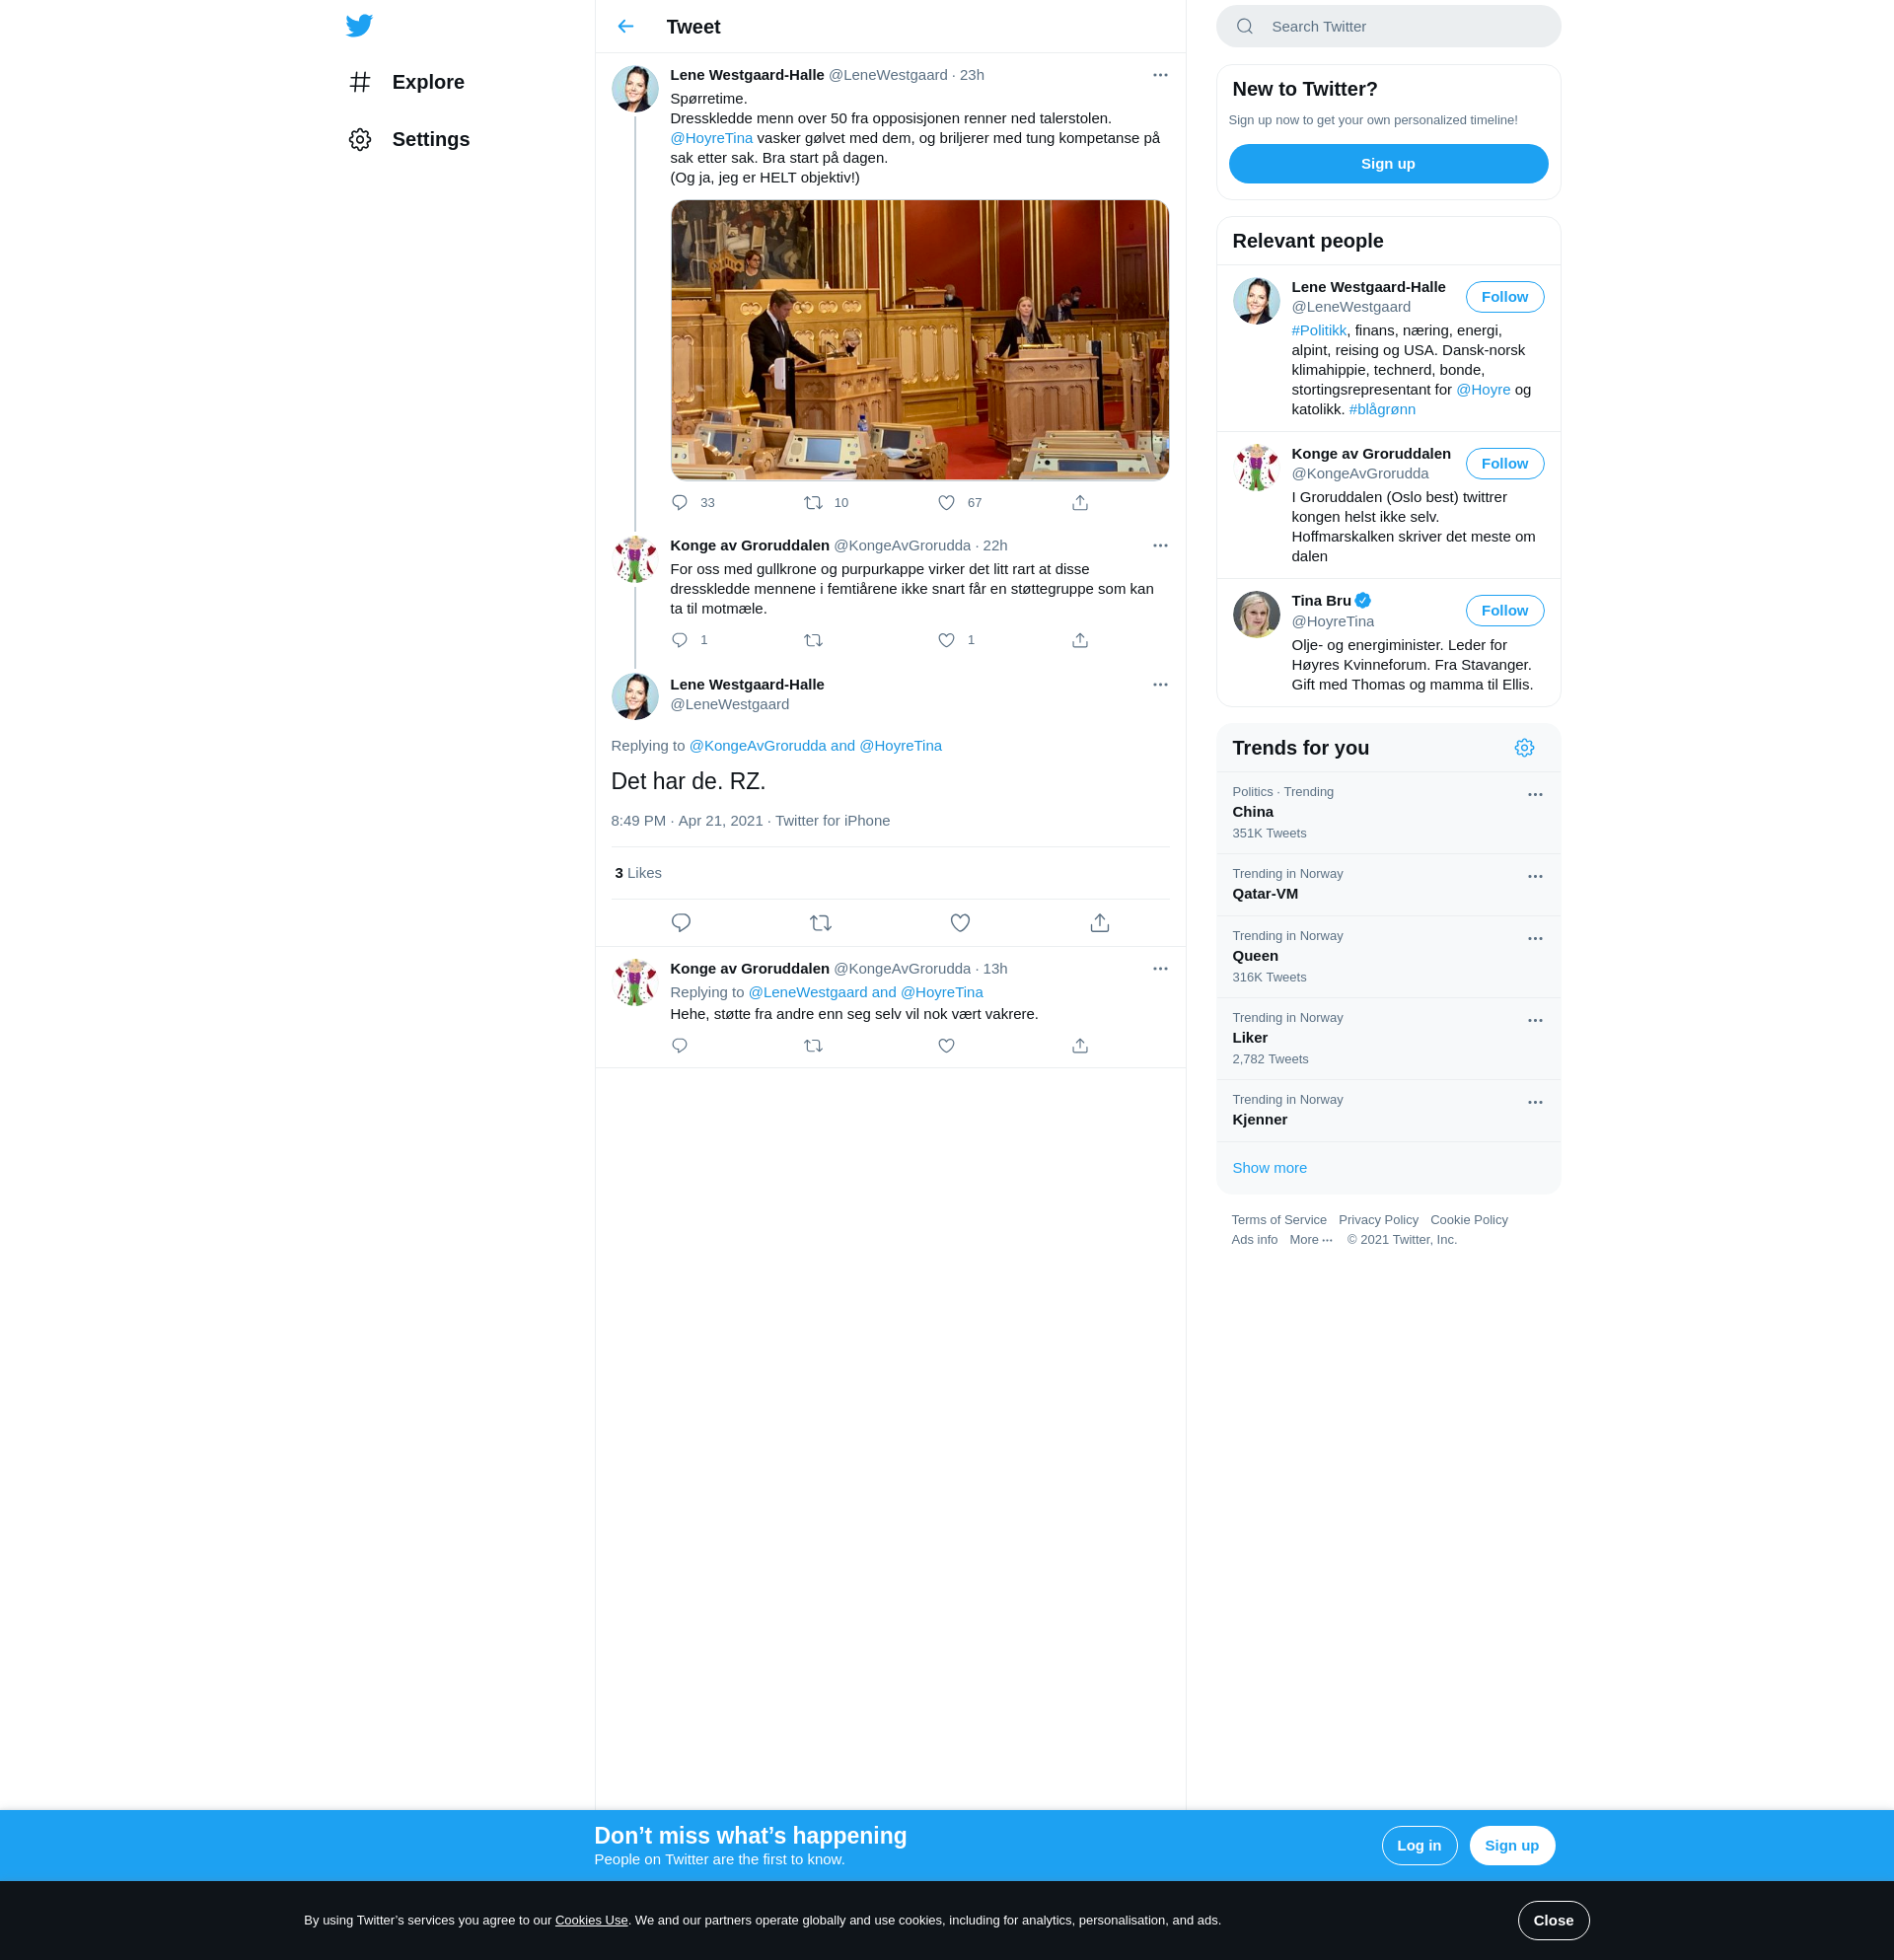The image size is (1894, 1960).
Task: Open options for the Liker trend
Action: (x=1535, y=1020)
